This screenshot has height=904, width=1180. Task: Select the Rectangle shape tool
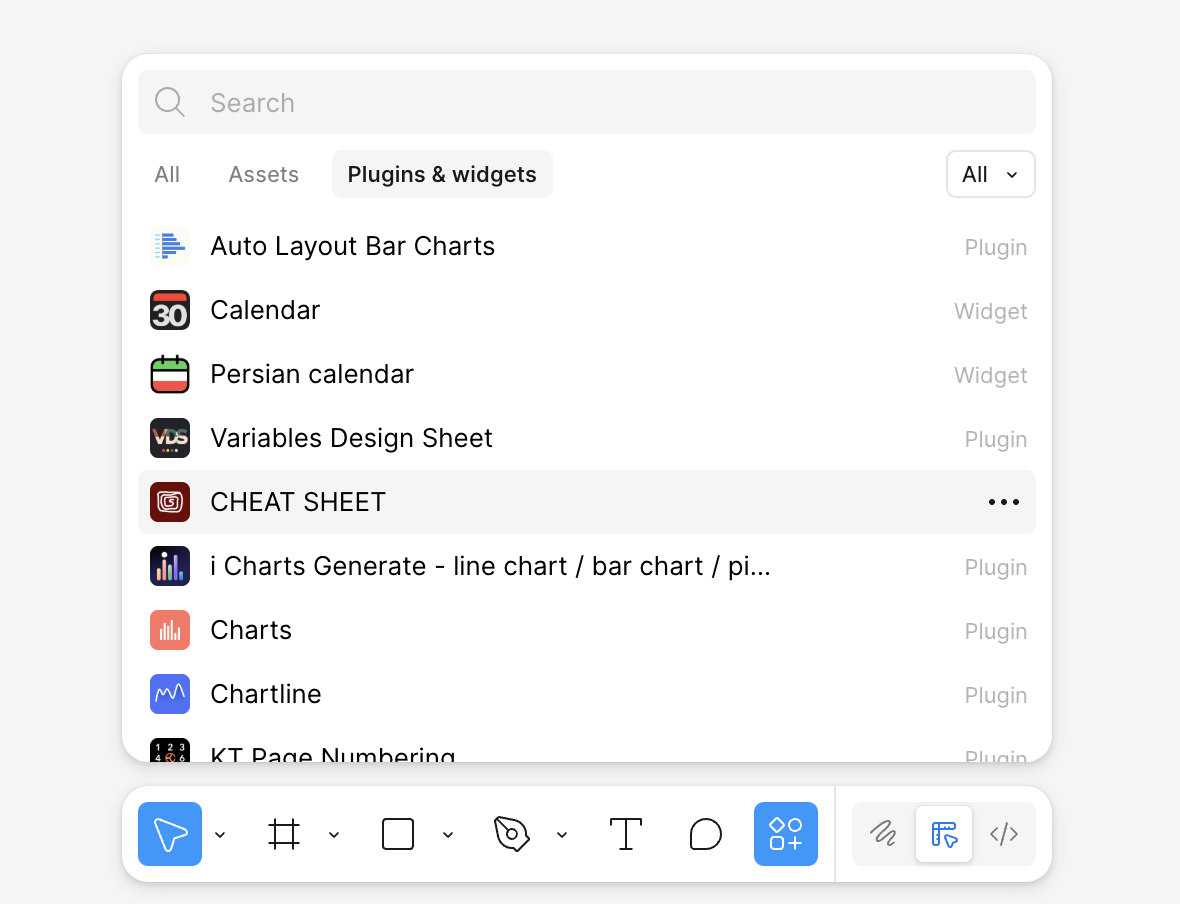click(x=398, y=834)
